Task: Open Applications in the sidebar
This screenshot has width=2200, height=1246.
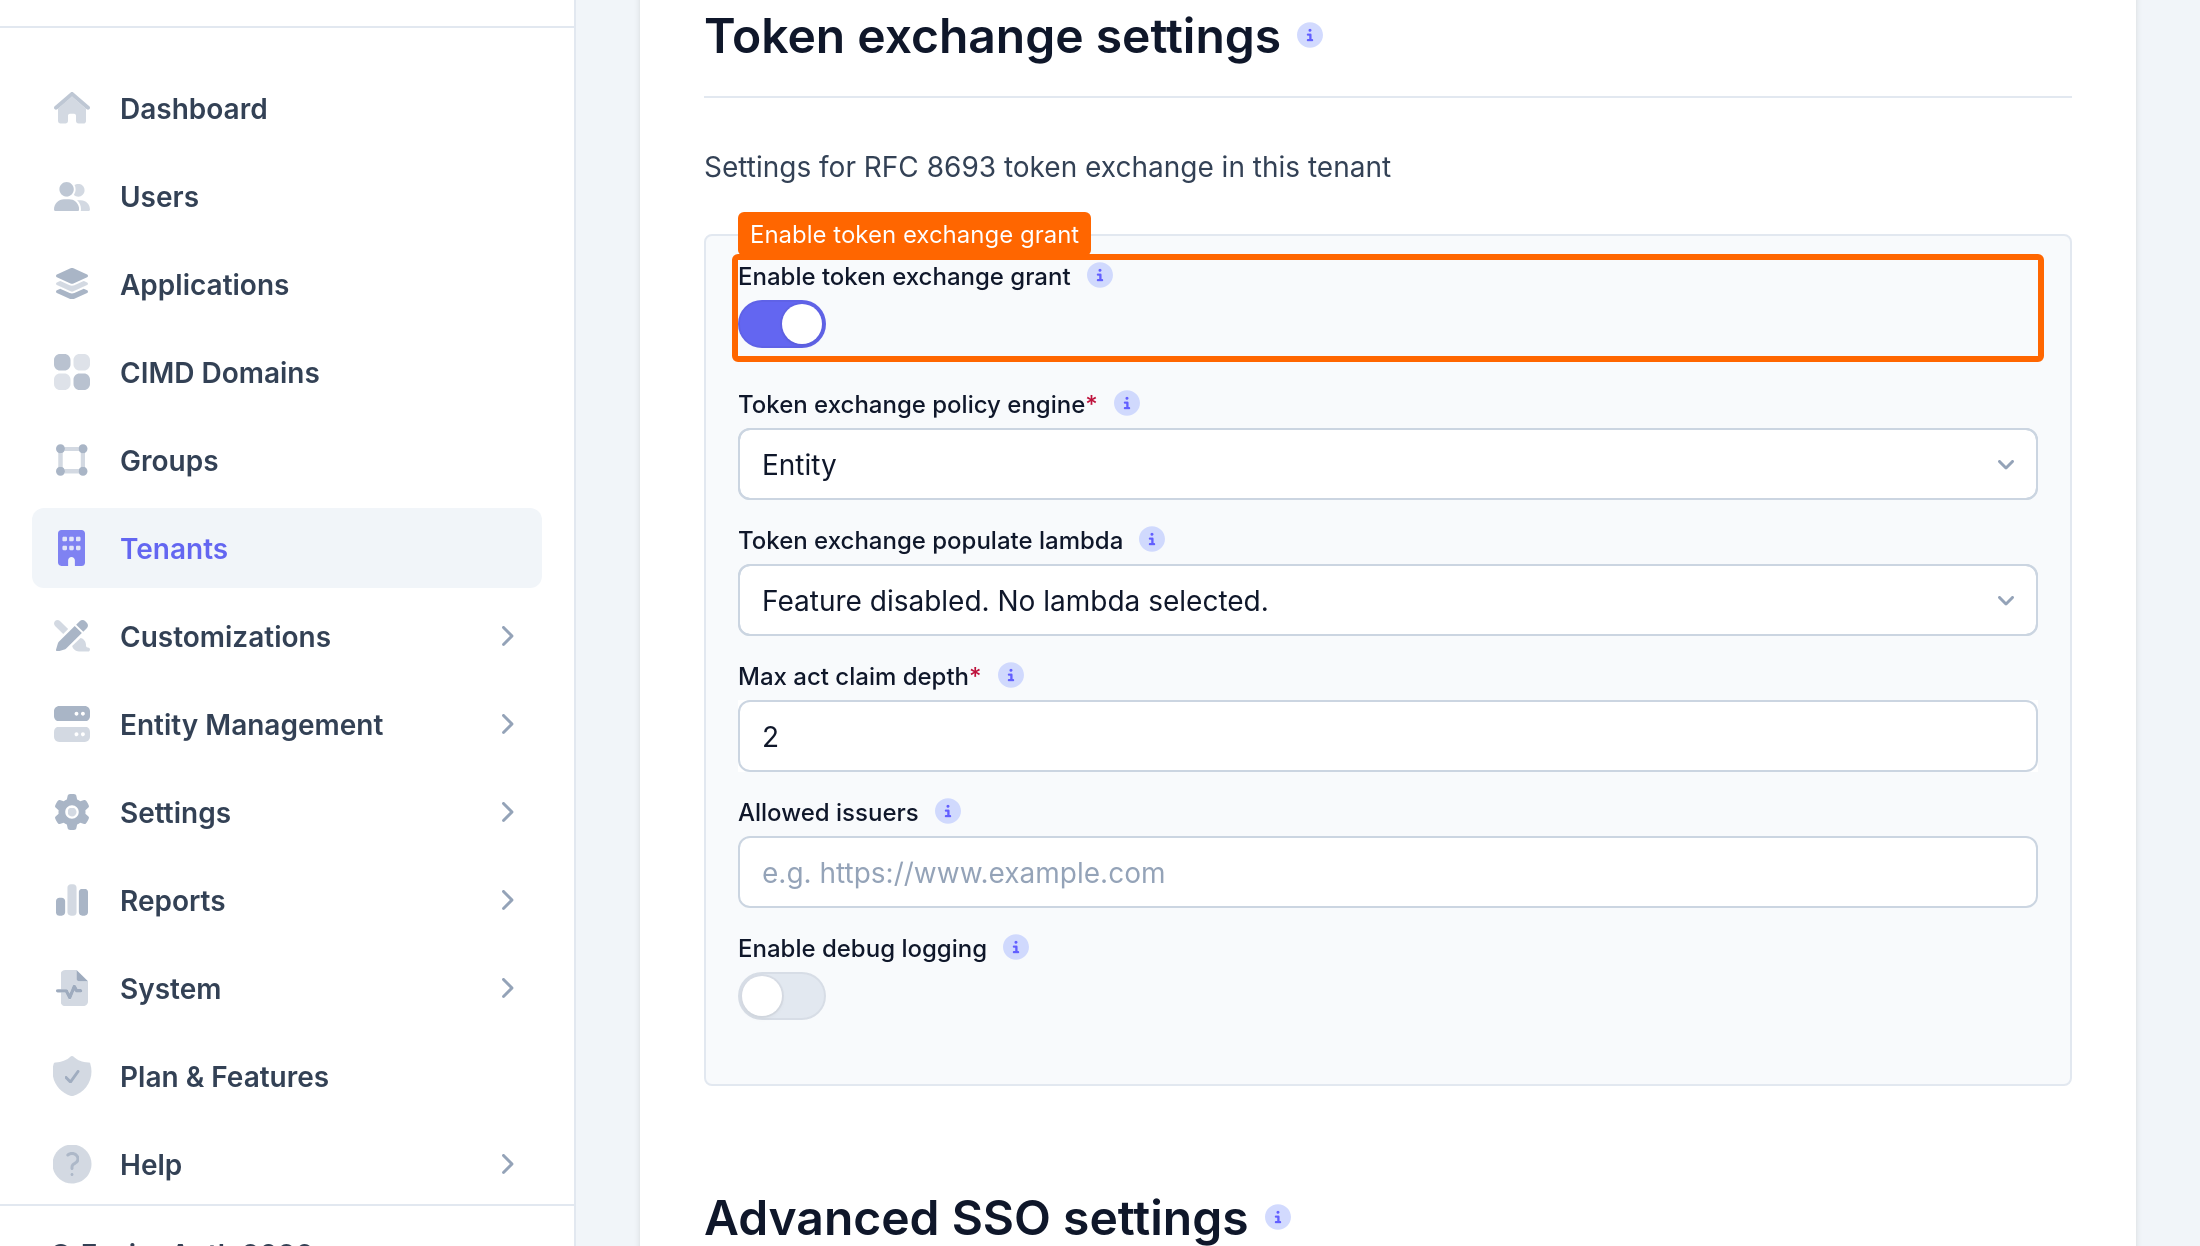Action: (287, 284)
